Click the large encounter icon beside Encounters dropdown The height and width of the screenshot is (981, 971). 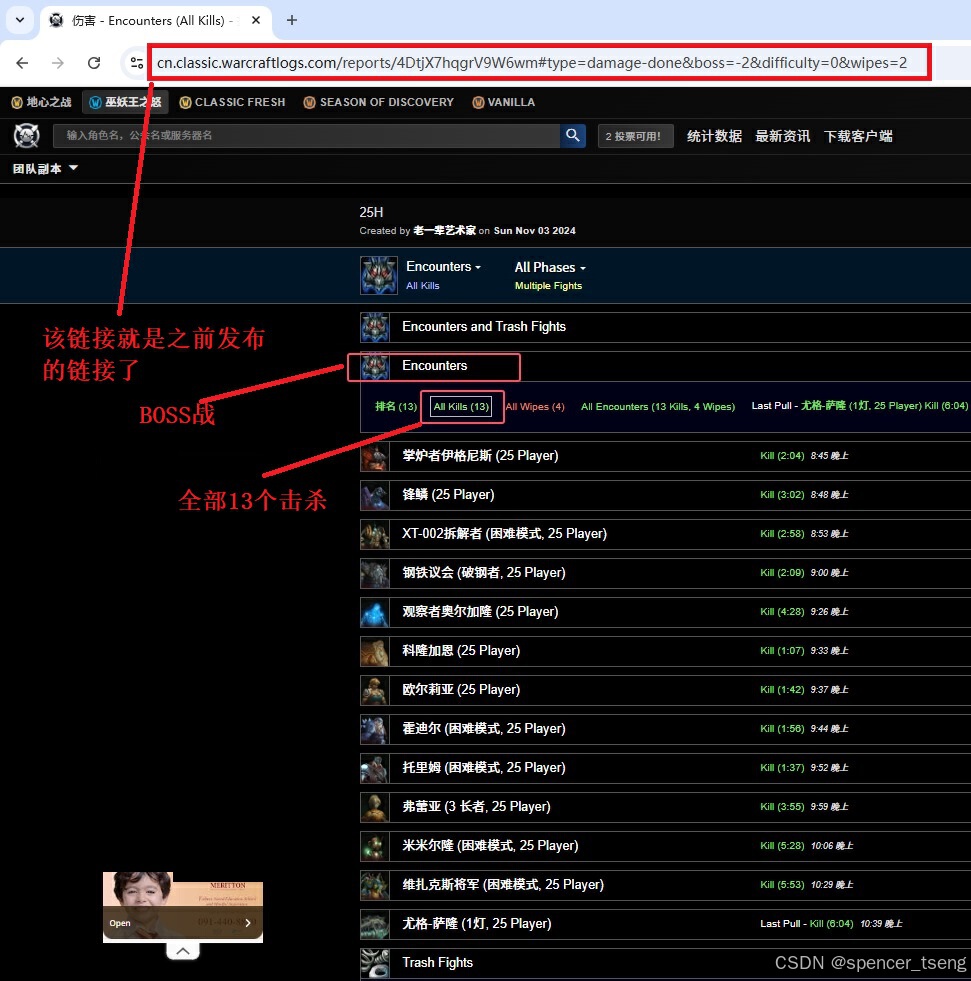(379, 275)
